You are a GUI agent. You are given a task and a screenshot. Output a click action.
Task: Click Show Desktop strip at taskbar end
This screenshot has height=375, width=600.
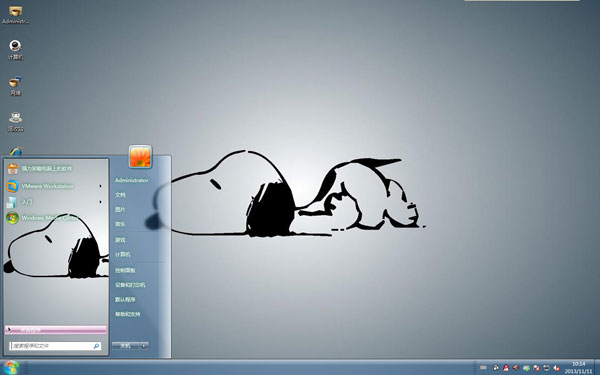(597, 368)
